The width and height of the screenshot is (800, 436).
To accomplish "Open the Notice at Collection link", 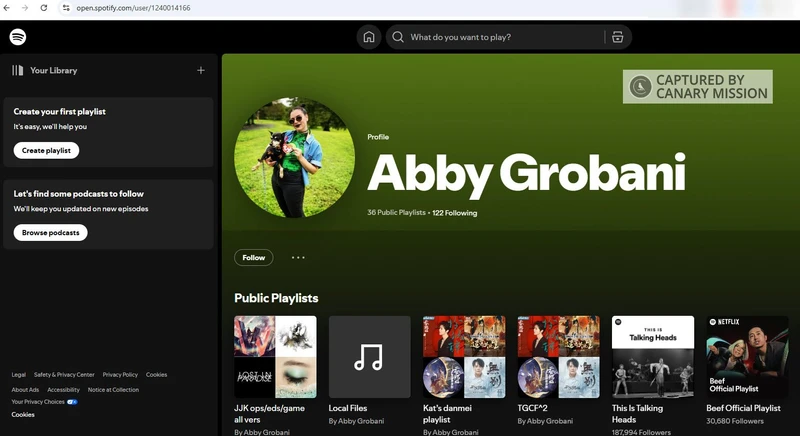I will [113, 390].
